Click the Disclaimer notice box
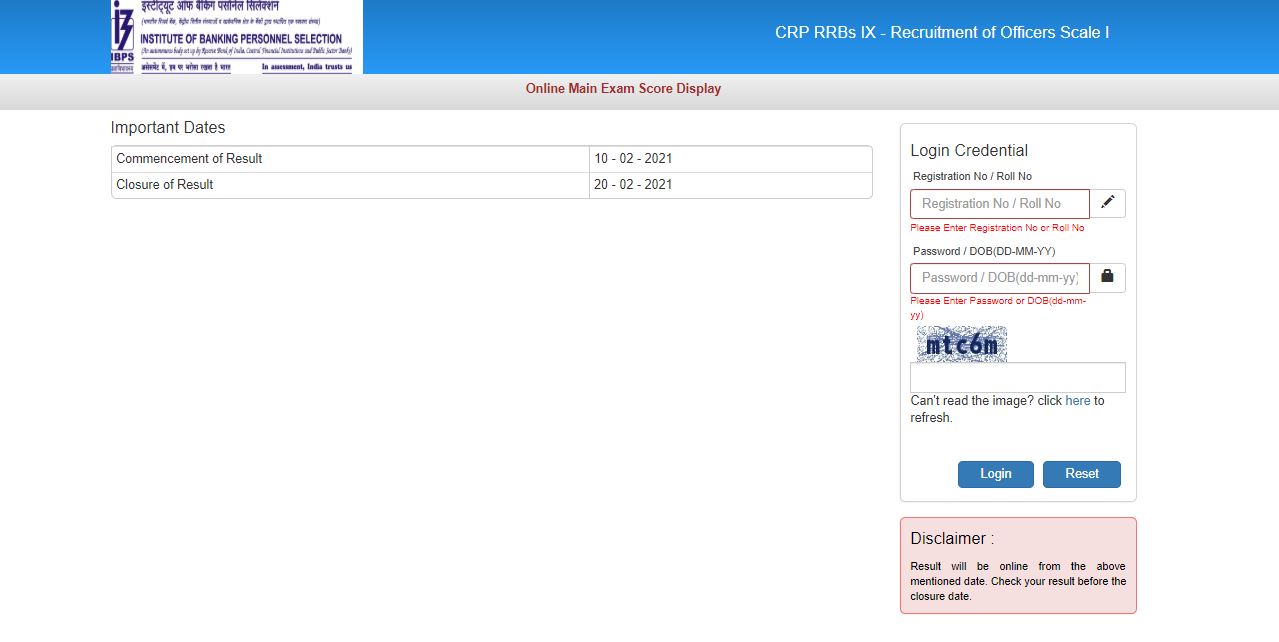The image size is (1279, 642). pos(1017,566)
